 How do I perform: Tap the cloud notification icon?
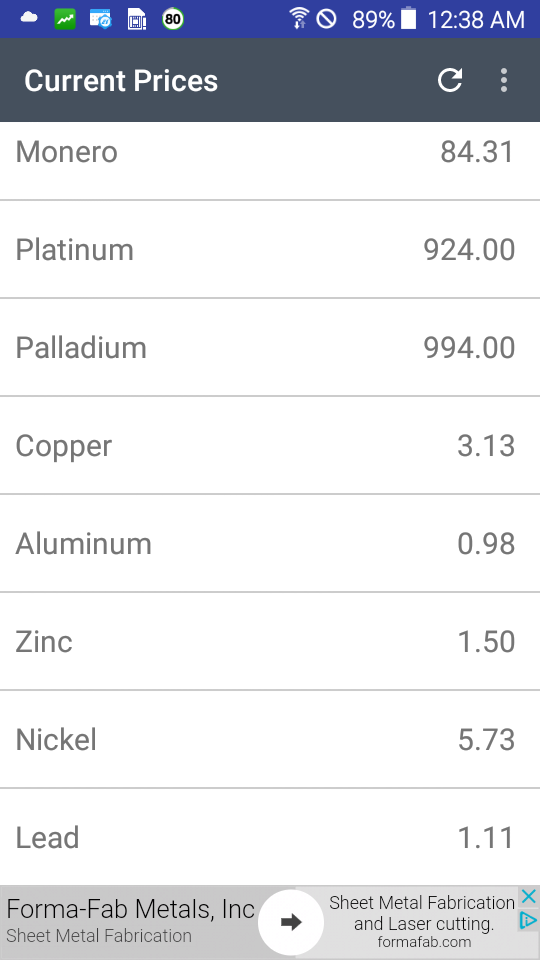[29, 18]
